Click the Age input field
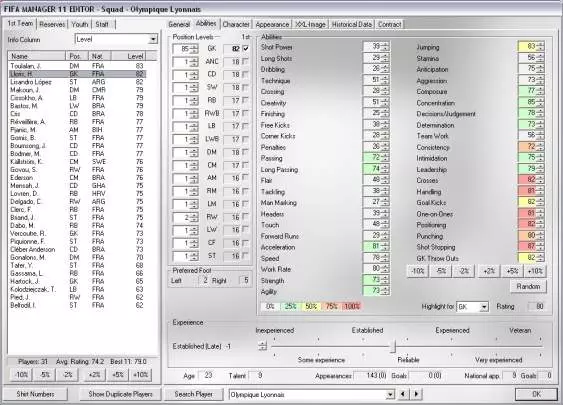The height and width of the screenshot is (405, 563). pos(207,376)
